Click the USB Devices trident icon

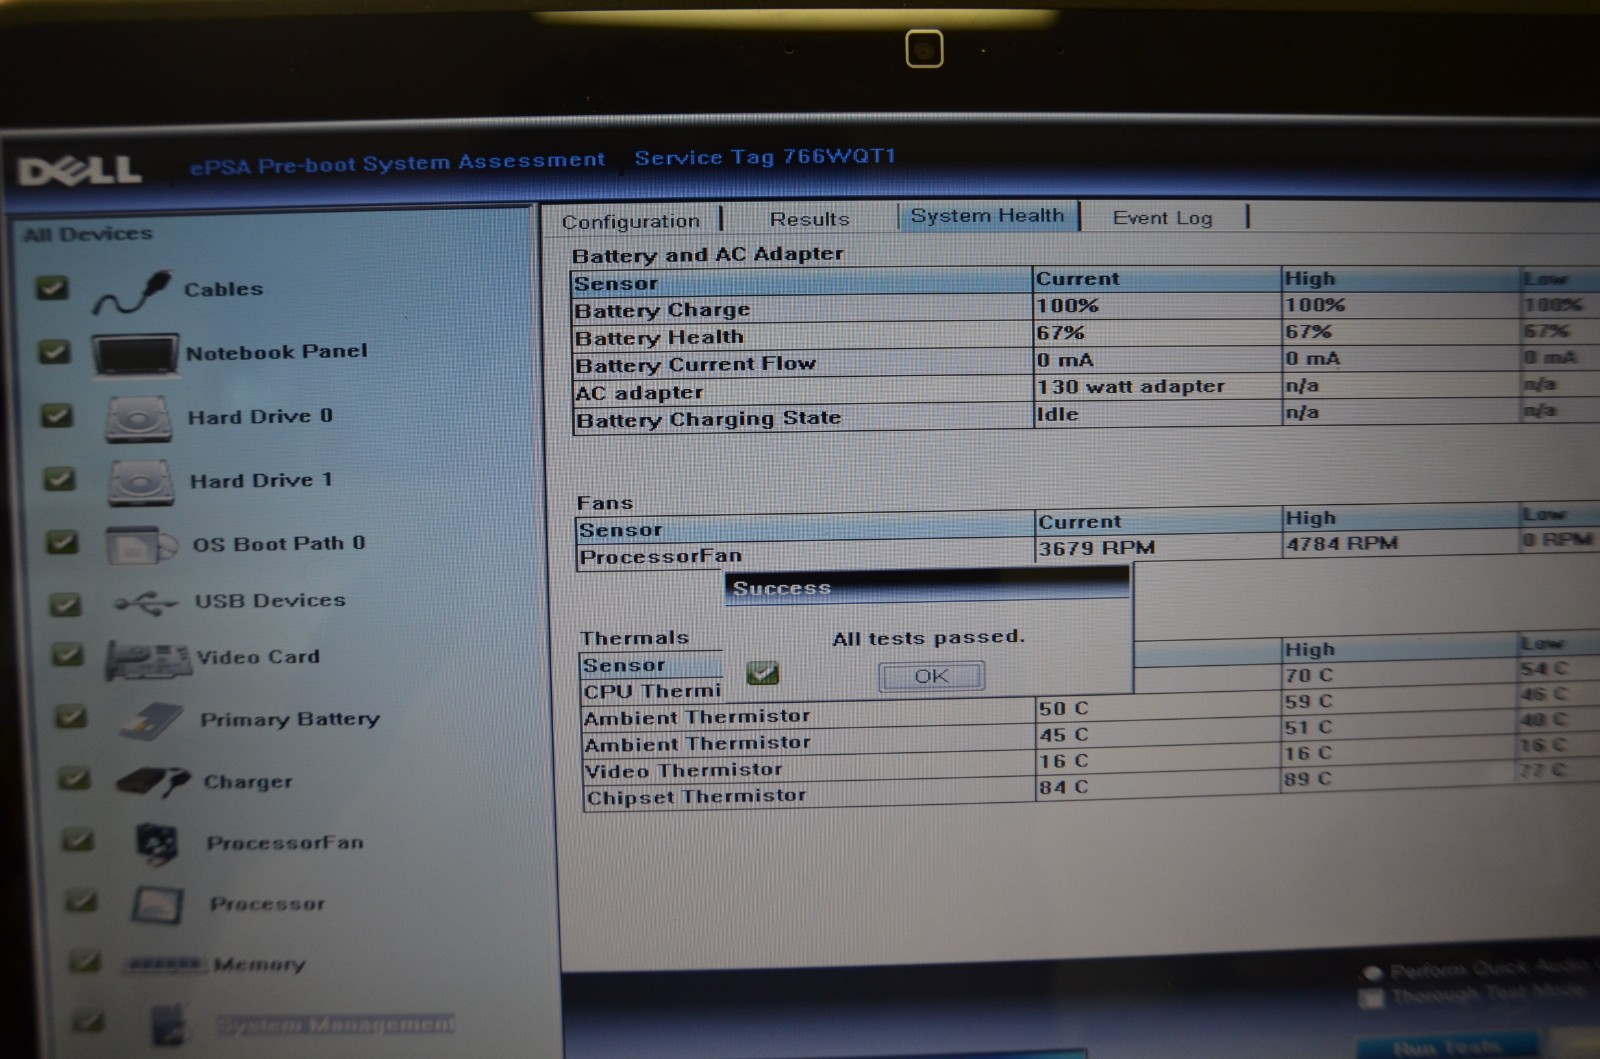[146, 603]
